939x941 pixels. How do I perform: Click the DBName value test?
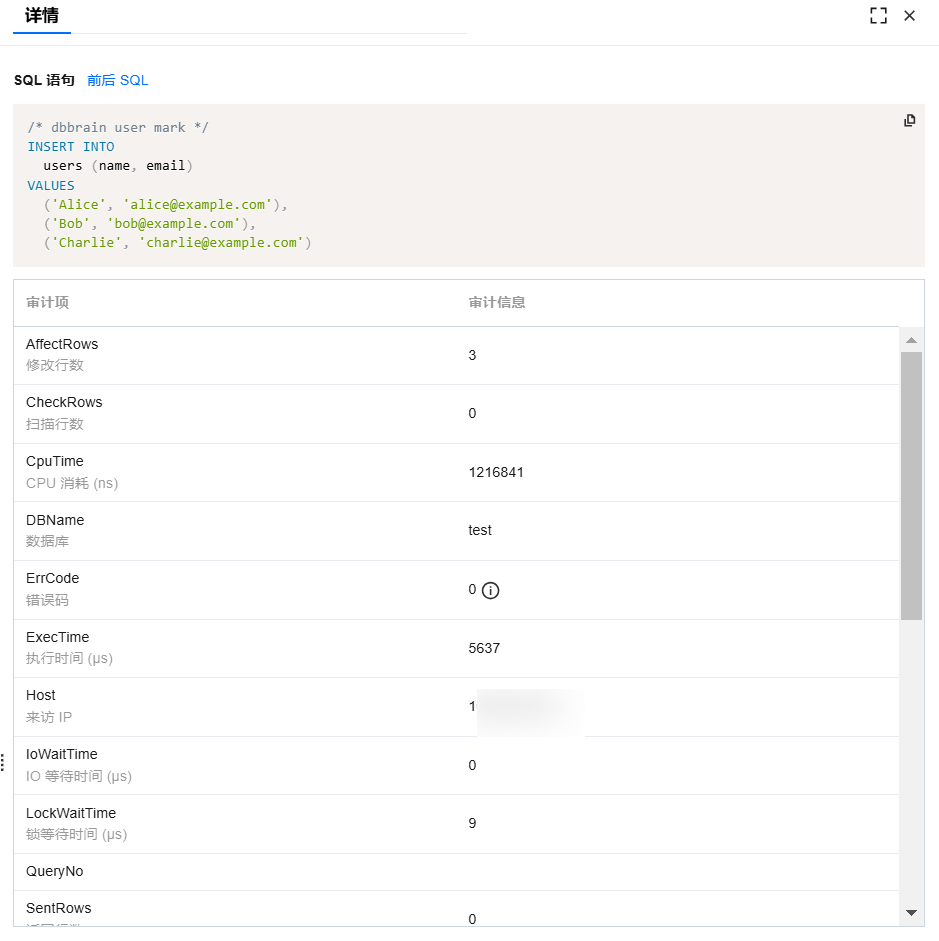[x=480, y=530]
